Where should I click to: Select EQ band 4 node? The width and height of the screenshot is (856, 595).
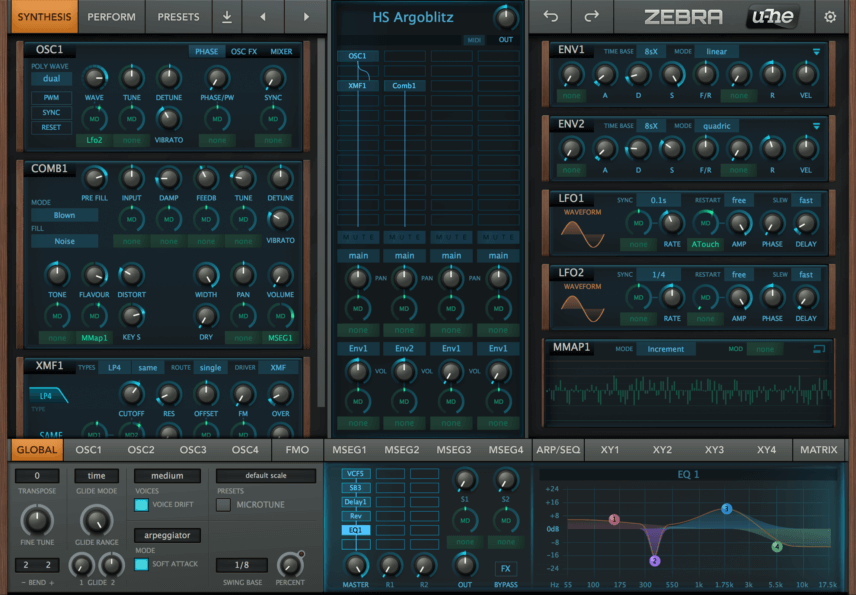(x=777, y=546)
